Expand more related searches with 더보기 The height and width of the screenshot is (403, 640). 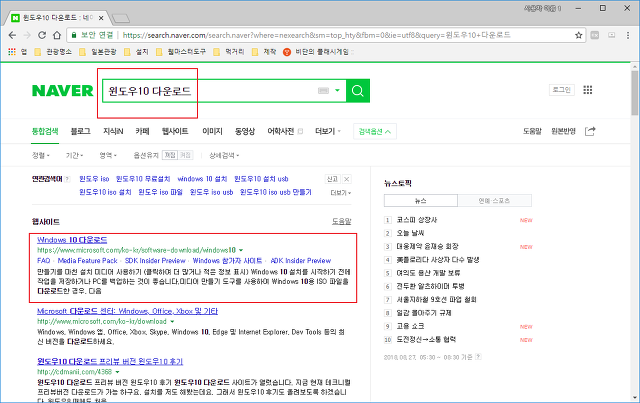pyautogui.click(x=341, y=192)
